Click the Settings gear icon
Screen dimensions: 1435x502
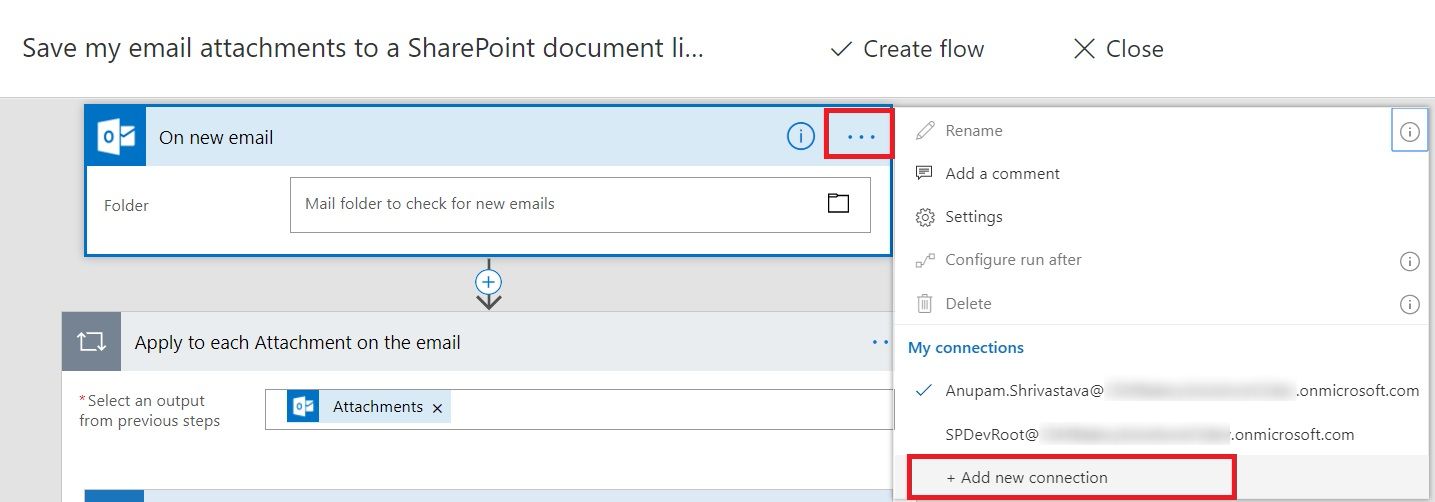(925, 217)
